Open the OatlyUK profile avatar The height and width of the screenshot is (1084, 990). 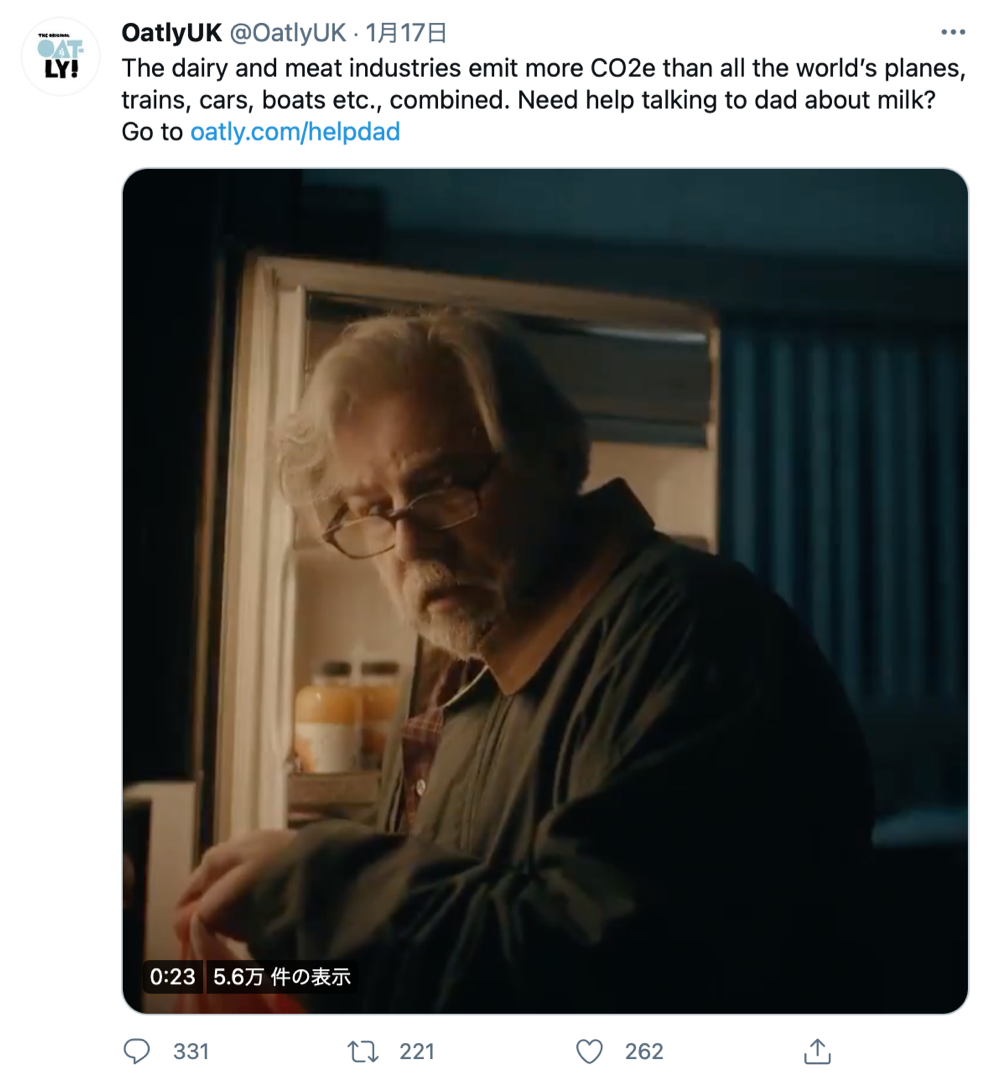coord(60,56)
